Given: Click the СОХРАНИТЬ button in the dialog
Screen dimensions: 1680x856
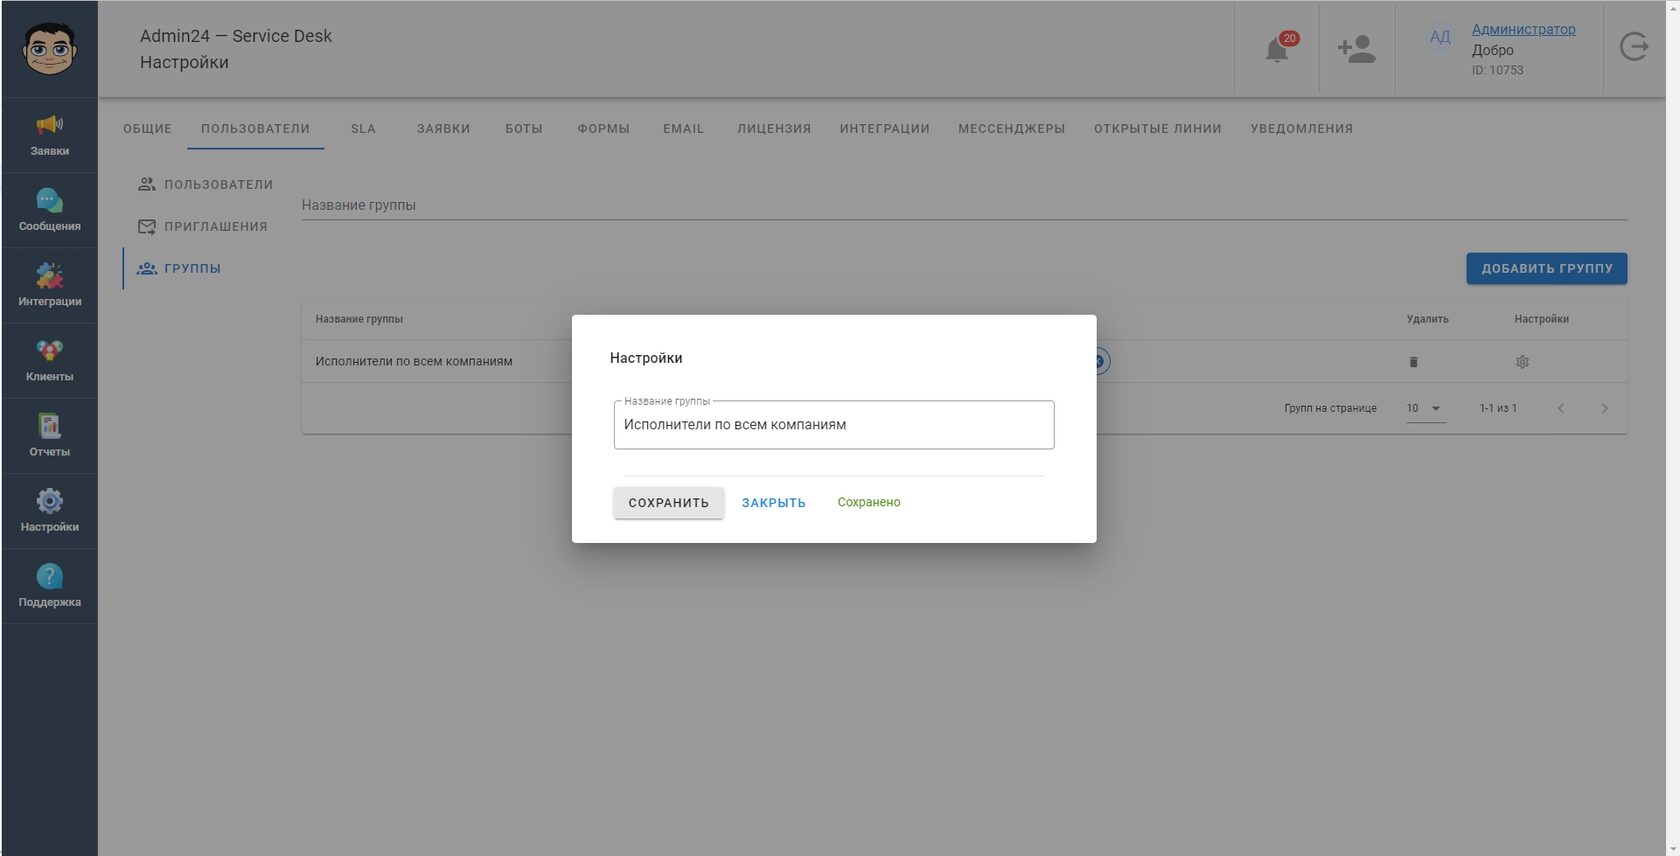Looking at the screenshot, I should tap(668, 502).
